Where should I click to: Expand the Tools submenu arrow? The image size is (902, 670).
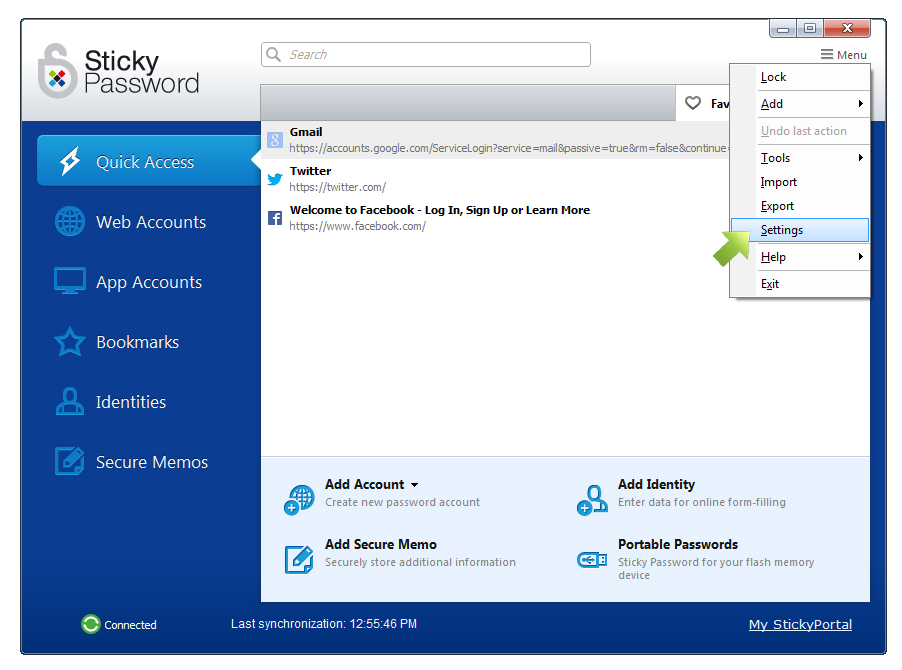pos(861,158)
